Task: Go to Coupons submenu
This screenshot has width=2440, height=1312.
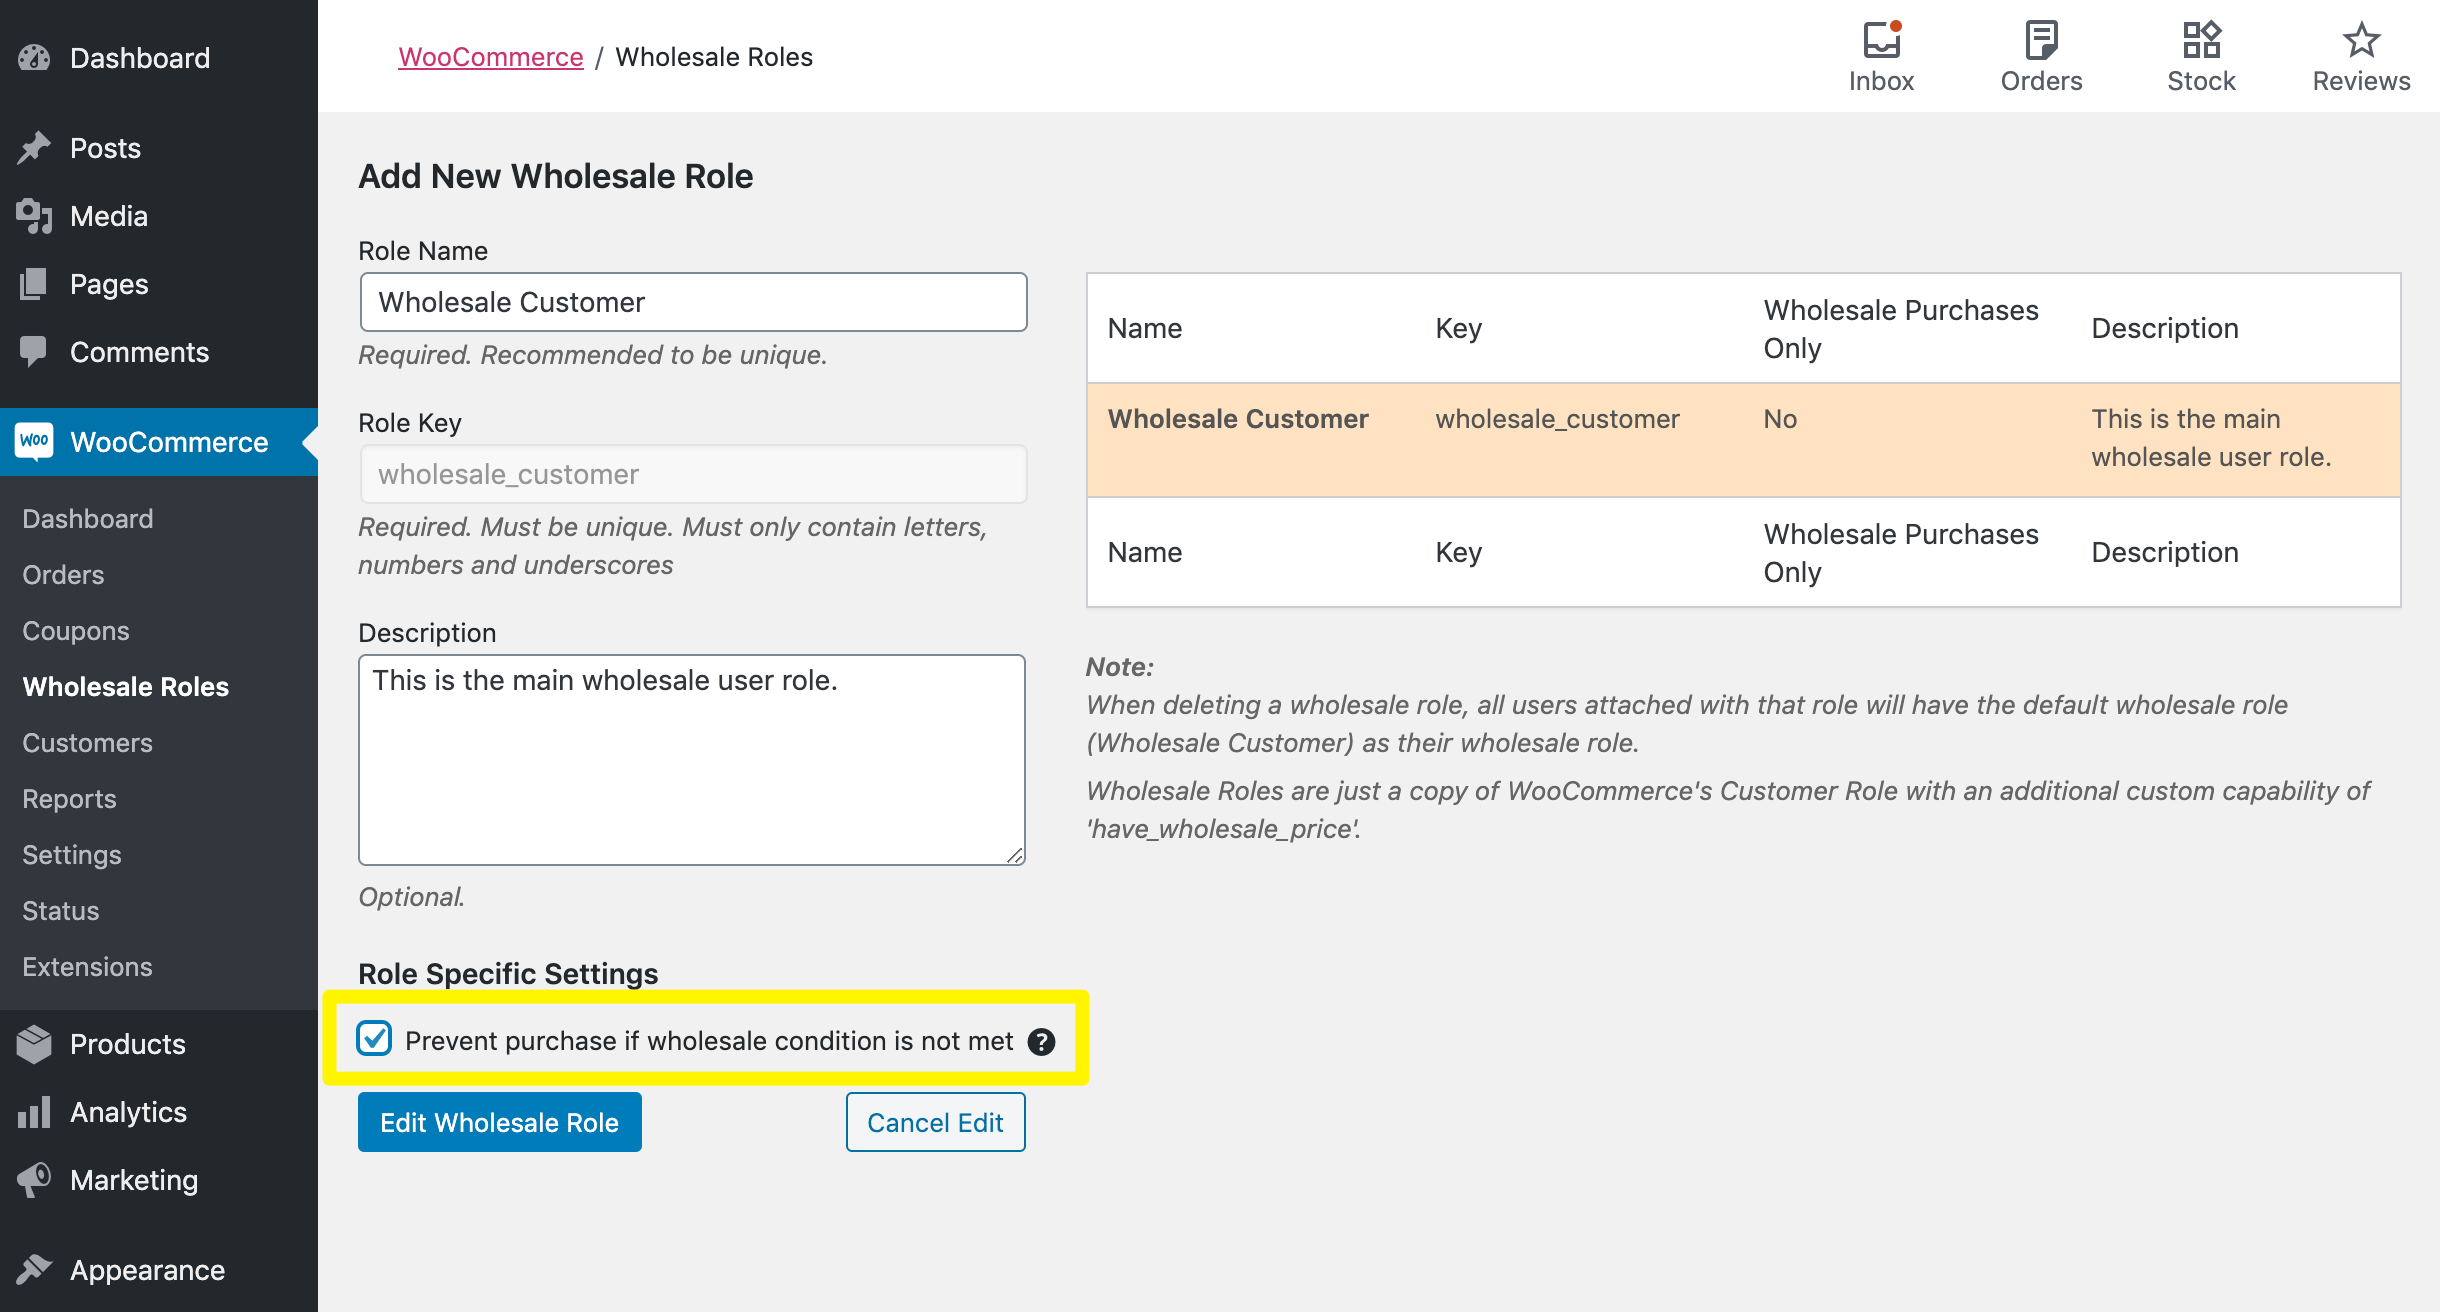Action: pyautogui.click(x=76, y=631)
